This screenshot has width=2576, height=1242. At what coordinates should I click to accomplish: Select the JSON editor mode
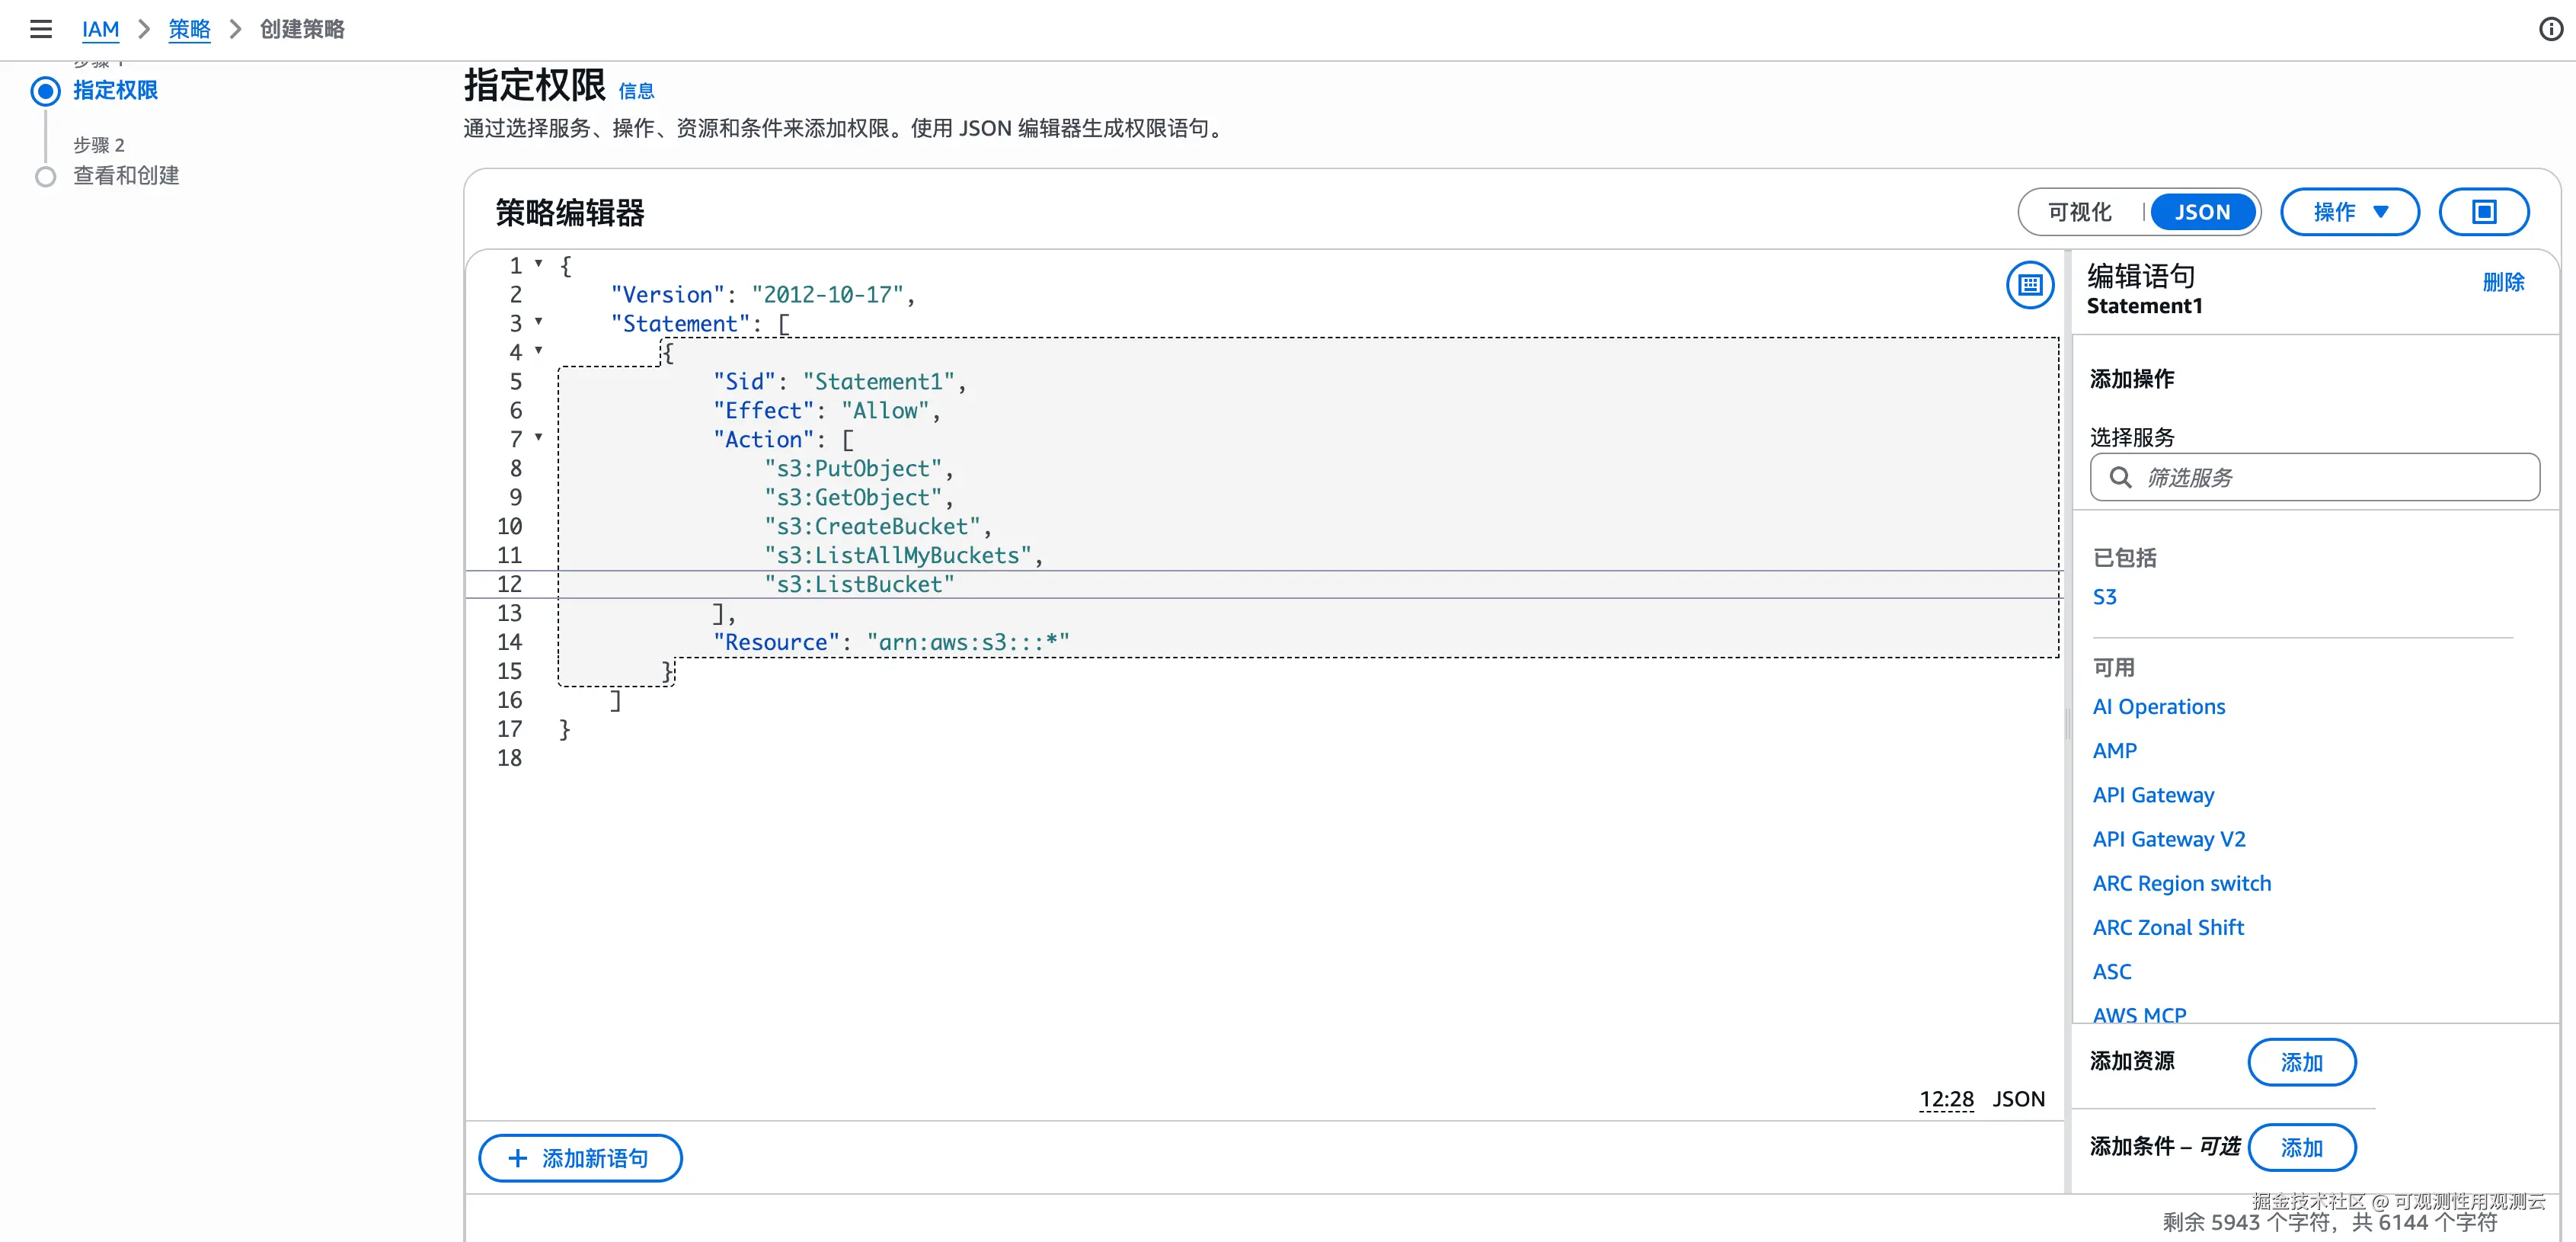coord(2202,212)
